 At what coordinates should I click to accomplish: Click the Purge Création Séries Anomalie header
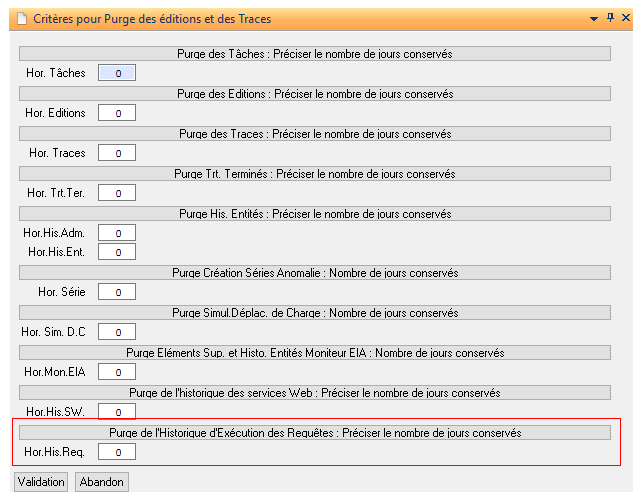pyautogui.click(x=315, y=272)
